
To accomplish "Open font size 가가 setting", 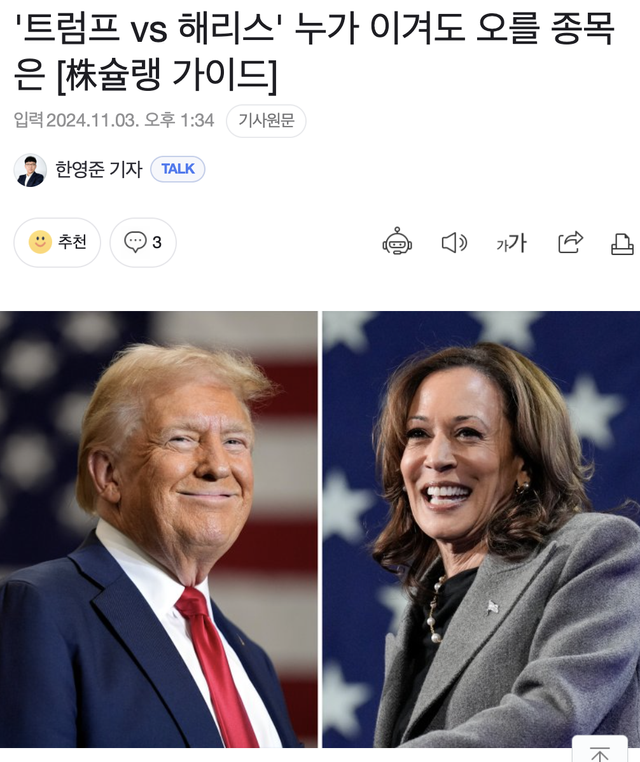I will (512, 242).
